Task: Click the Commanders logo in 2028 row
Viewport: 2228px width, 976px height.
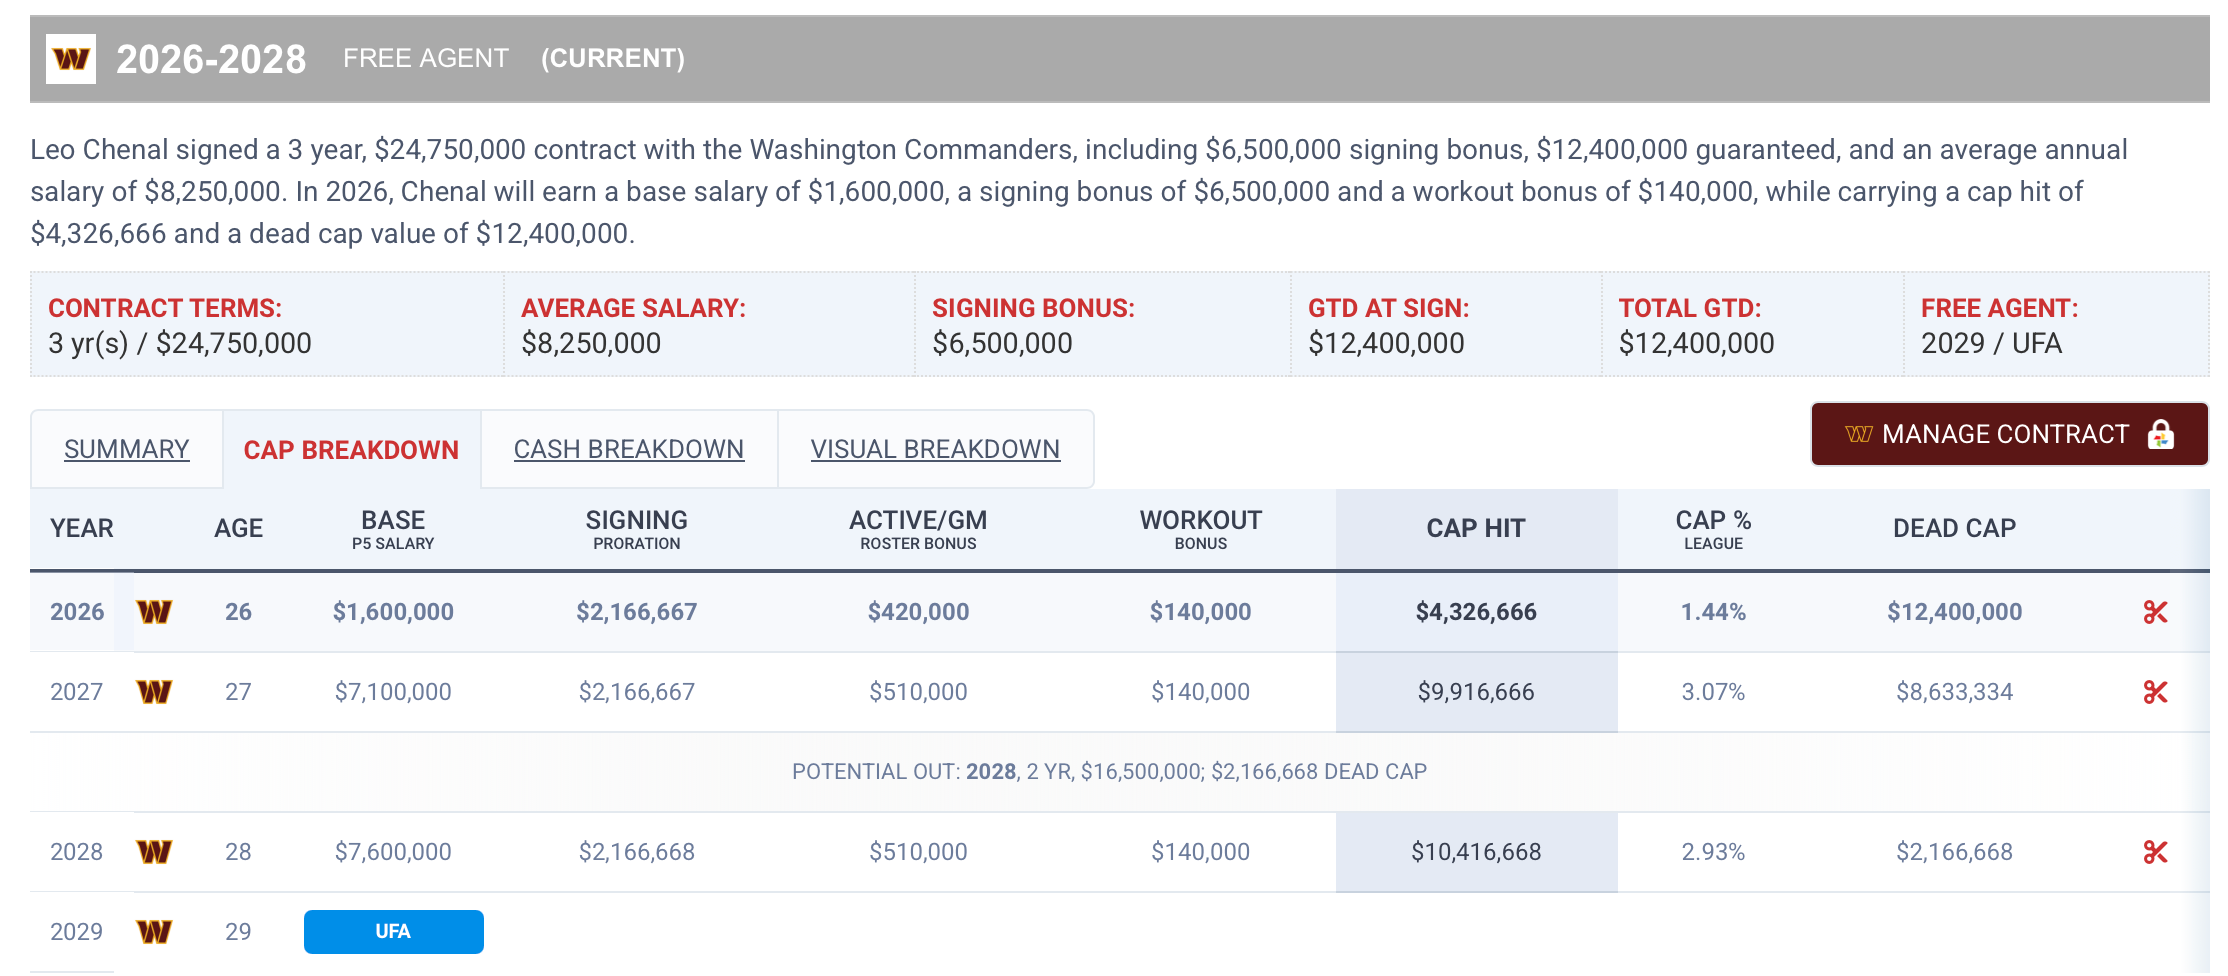Action: (x=154, y=852)
